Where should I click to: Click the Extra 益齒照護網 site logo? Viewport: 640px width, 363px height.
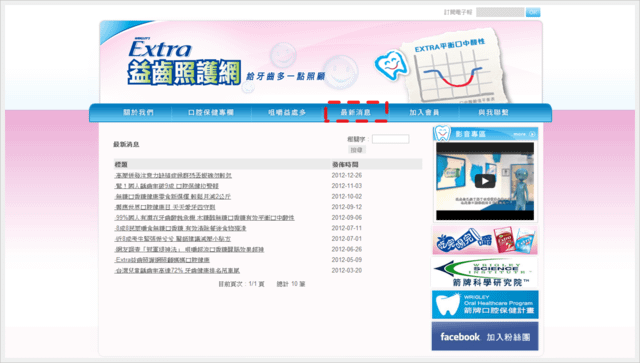pyautogui.click(x=184, y=62)
